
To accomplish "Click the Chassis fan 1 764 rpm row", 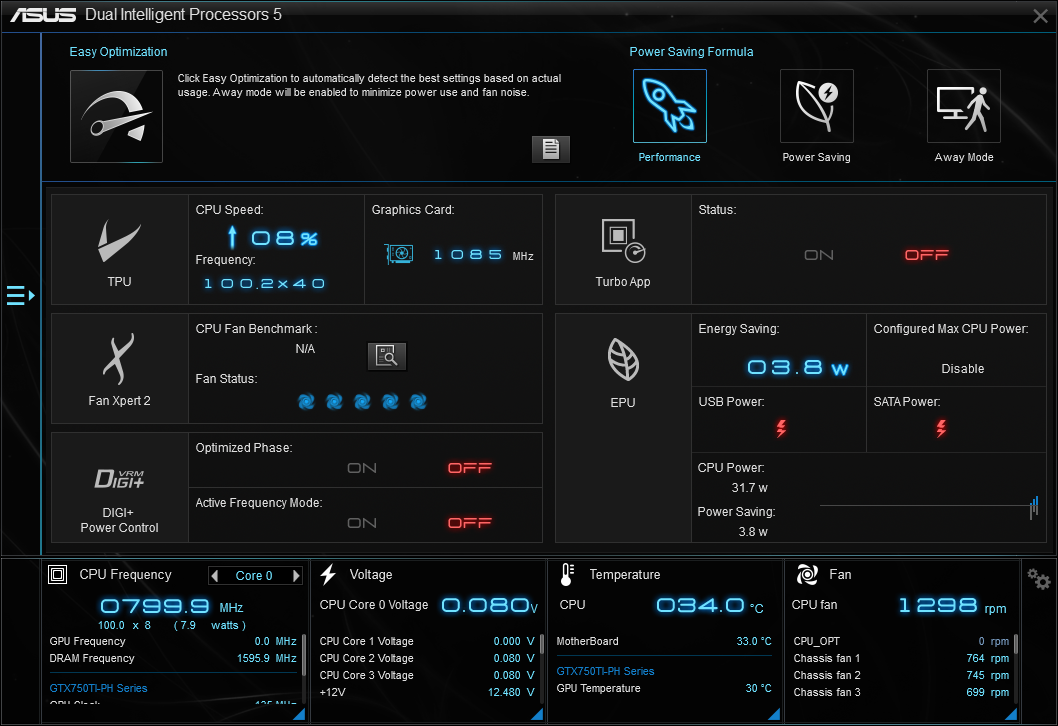I will click(x=901, y=659).
